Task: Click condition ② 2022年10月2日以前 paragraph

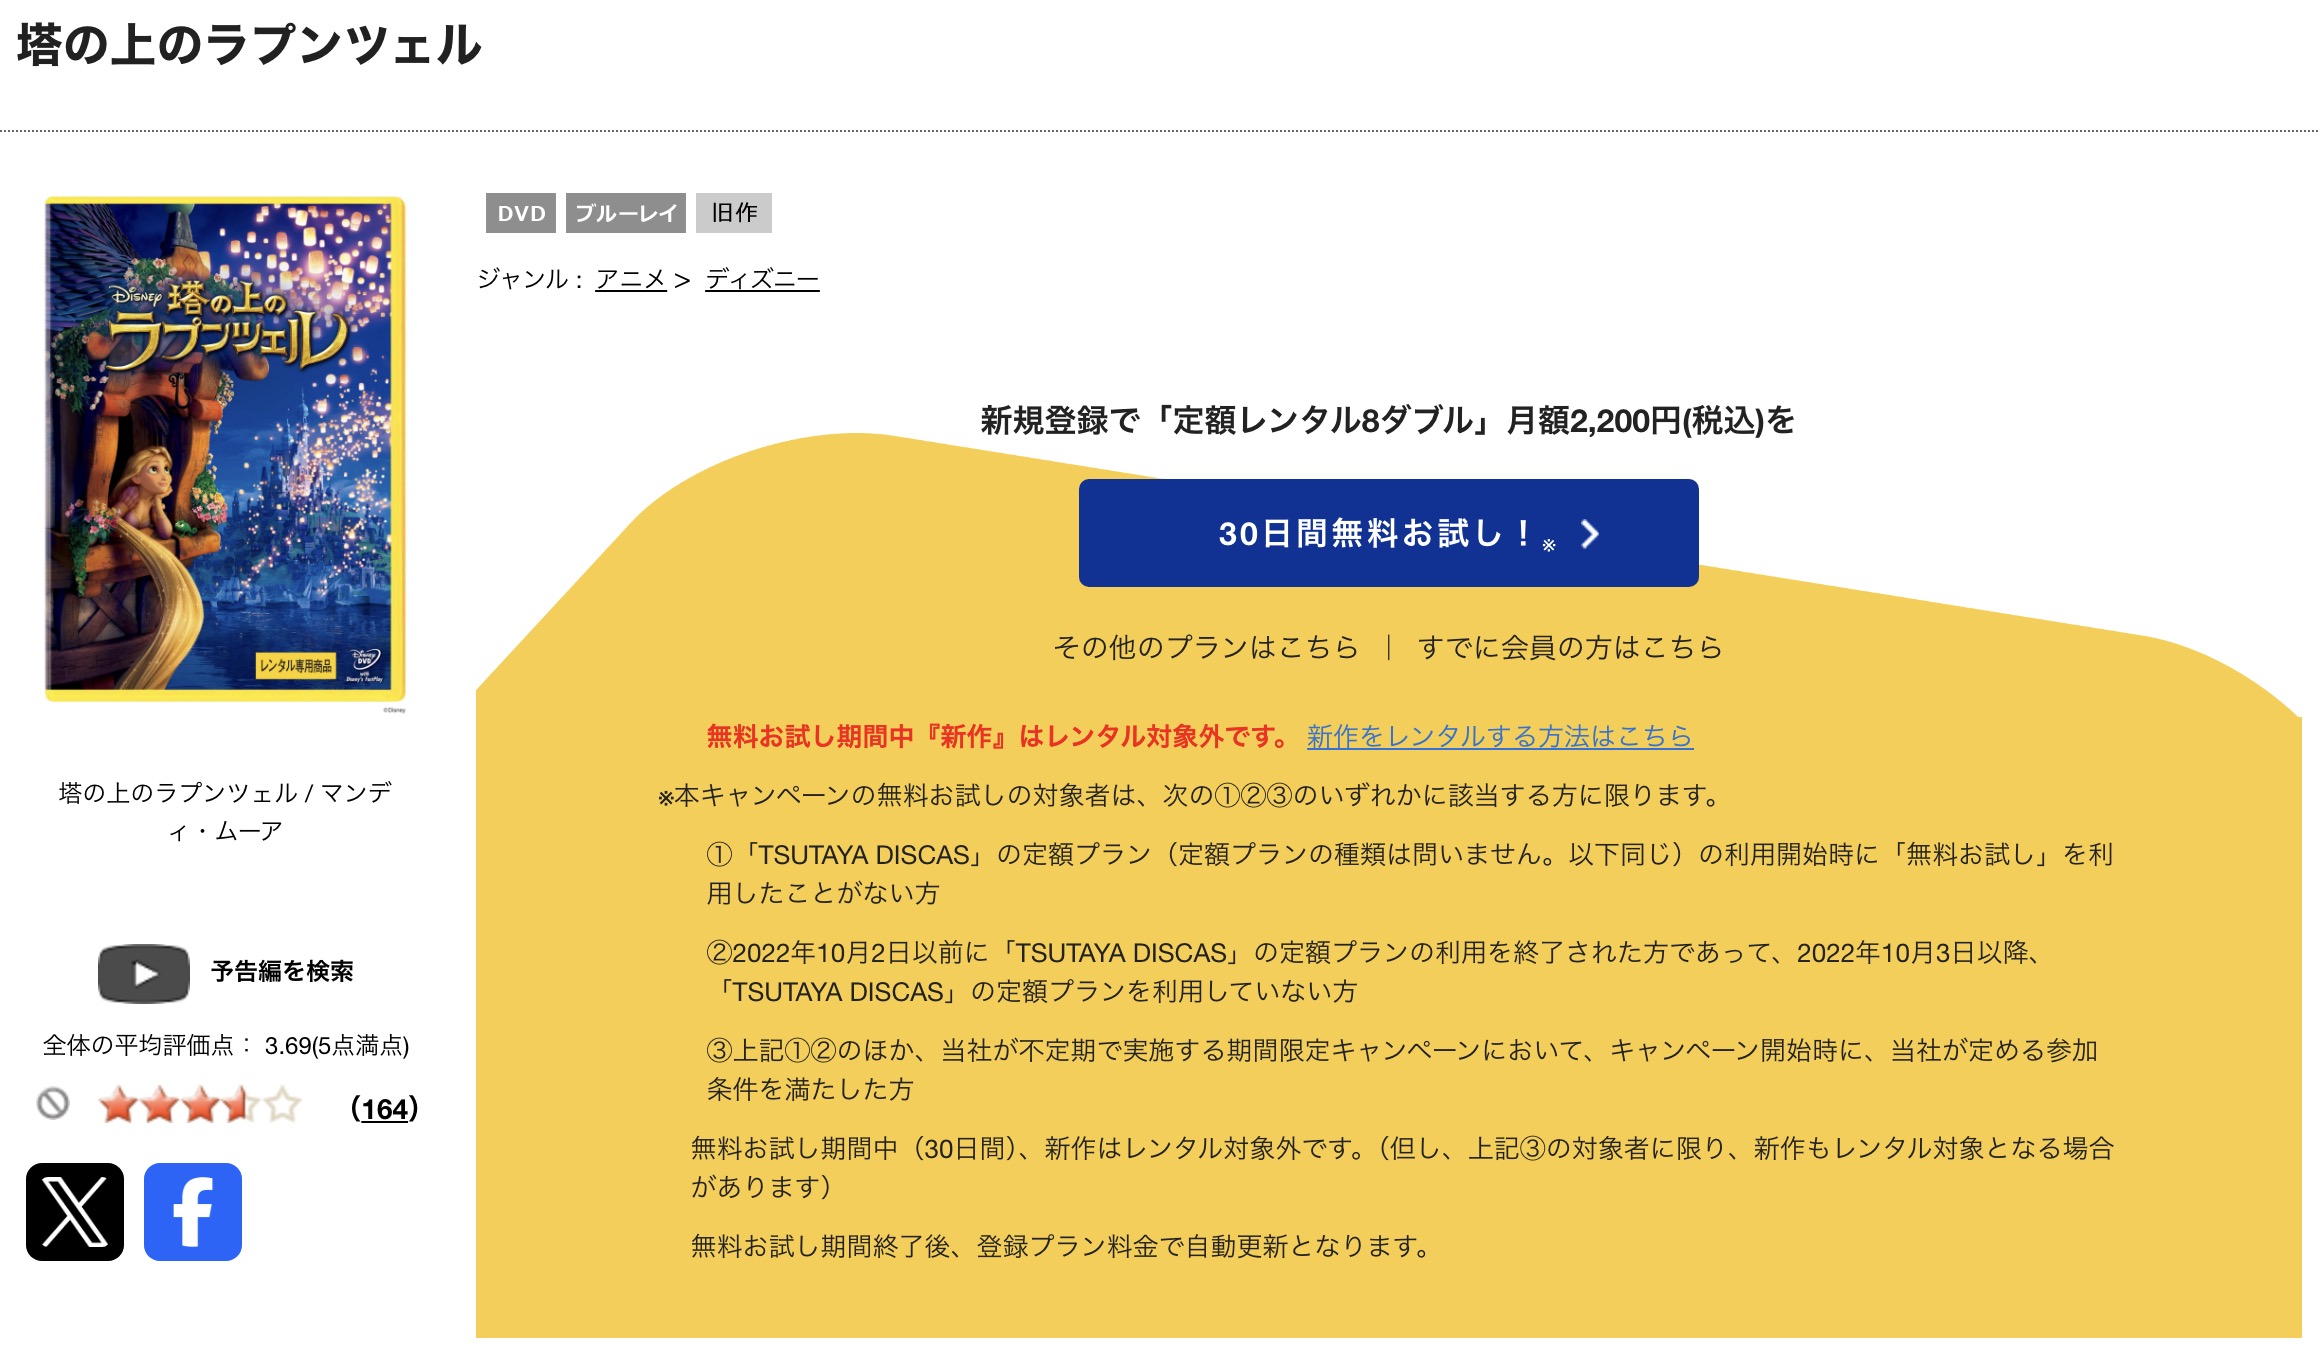Action: pyautogui.click(x=1375, y=971)
